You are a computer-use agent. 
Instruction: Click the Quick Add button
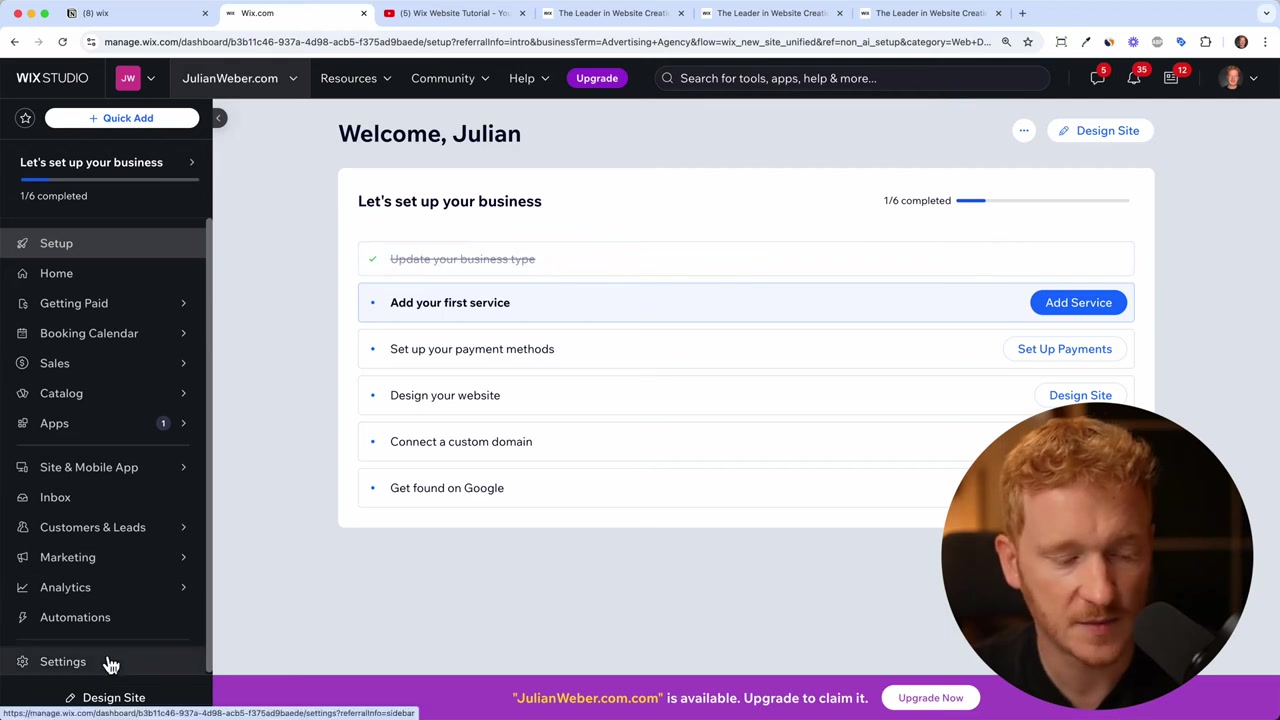(121, 118)
